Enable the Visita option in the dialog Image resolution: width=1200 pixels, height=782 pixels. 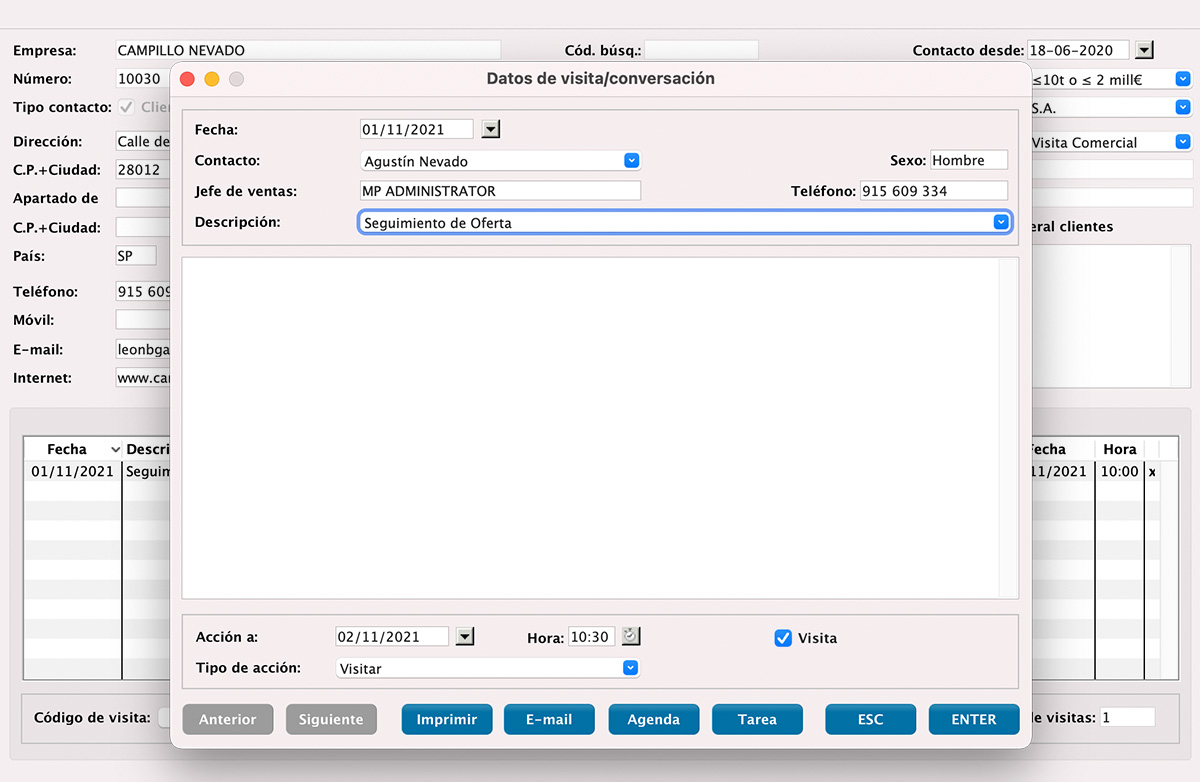click(x=782, y=636)
